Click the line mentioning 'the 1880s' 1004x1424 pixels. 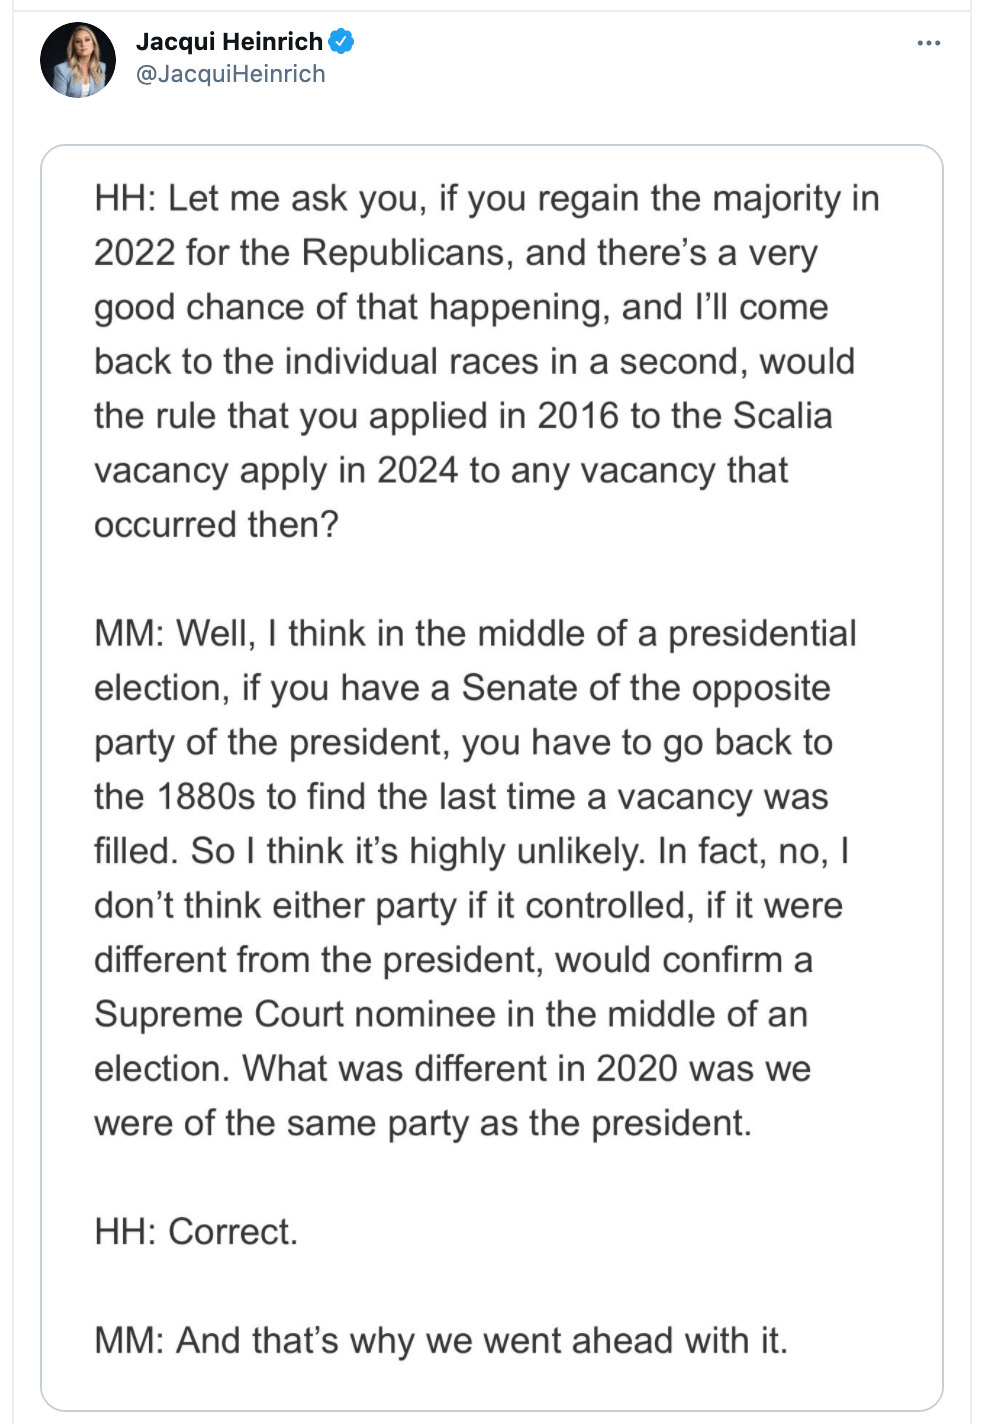tap(461, 797)
